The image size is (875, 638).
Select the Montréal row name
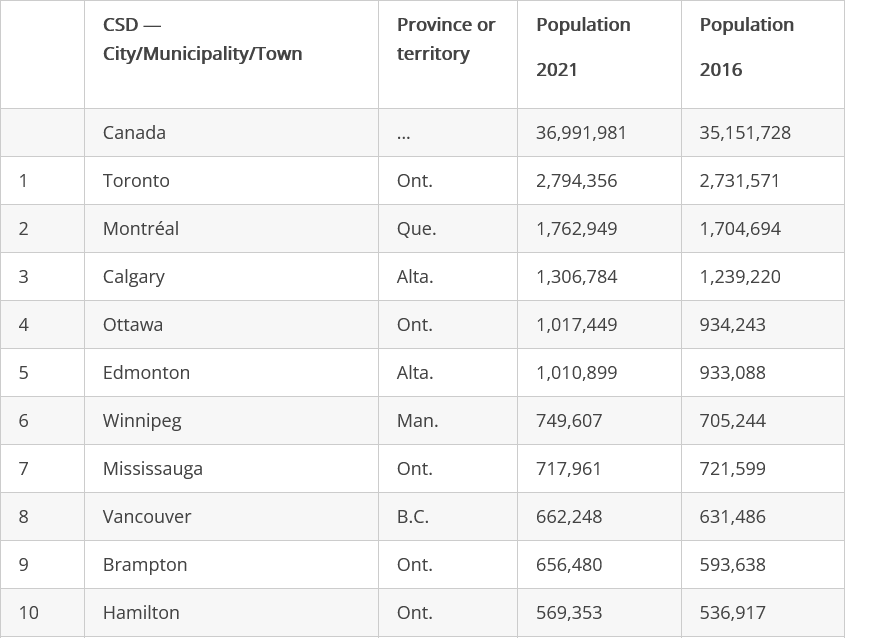tap(141, 229)
